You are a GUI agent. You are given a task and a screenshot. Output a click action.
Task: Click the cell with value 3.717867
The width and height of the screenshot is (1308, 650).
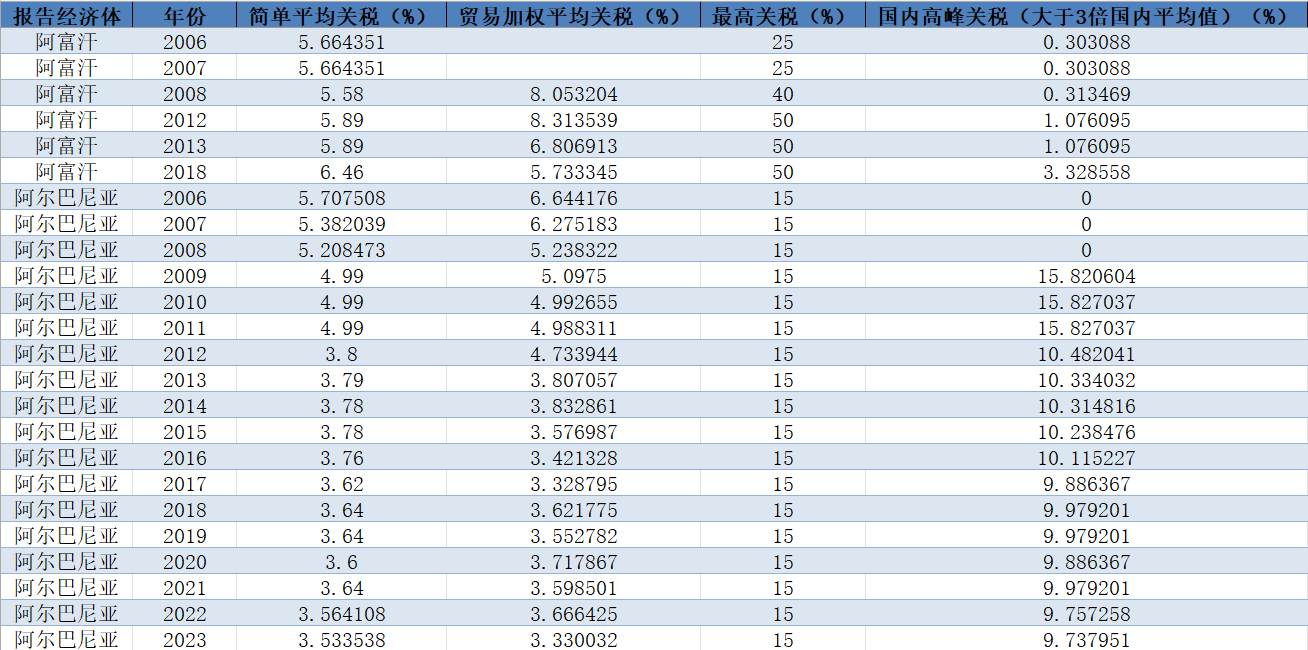(572, 562)
